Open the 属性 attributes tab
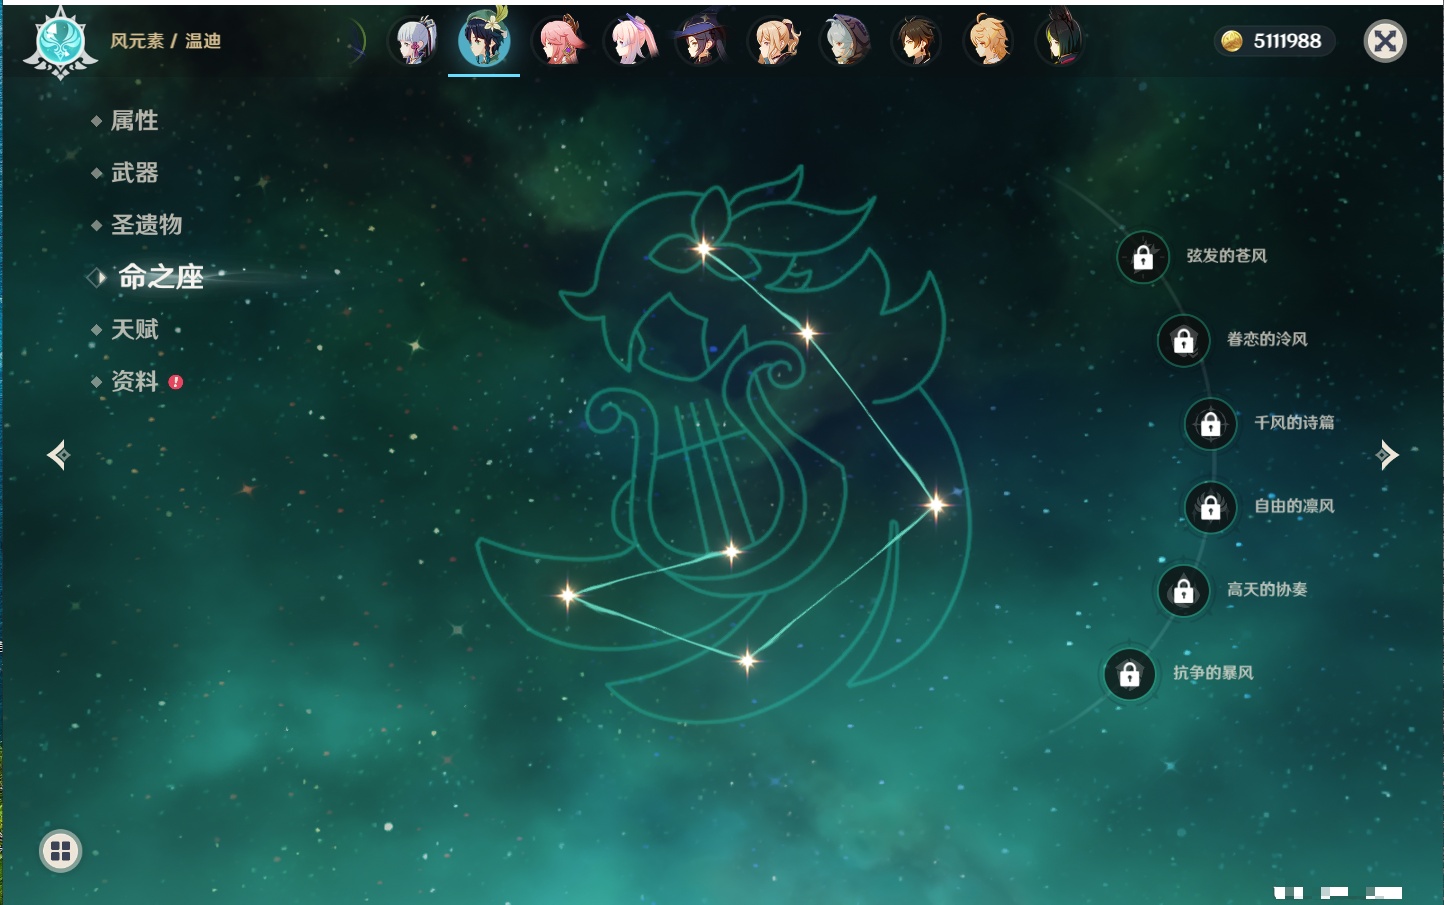 (x=134, y=121)
